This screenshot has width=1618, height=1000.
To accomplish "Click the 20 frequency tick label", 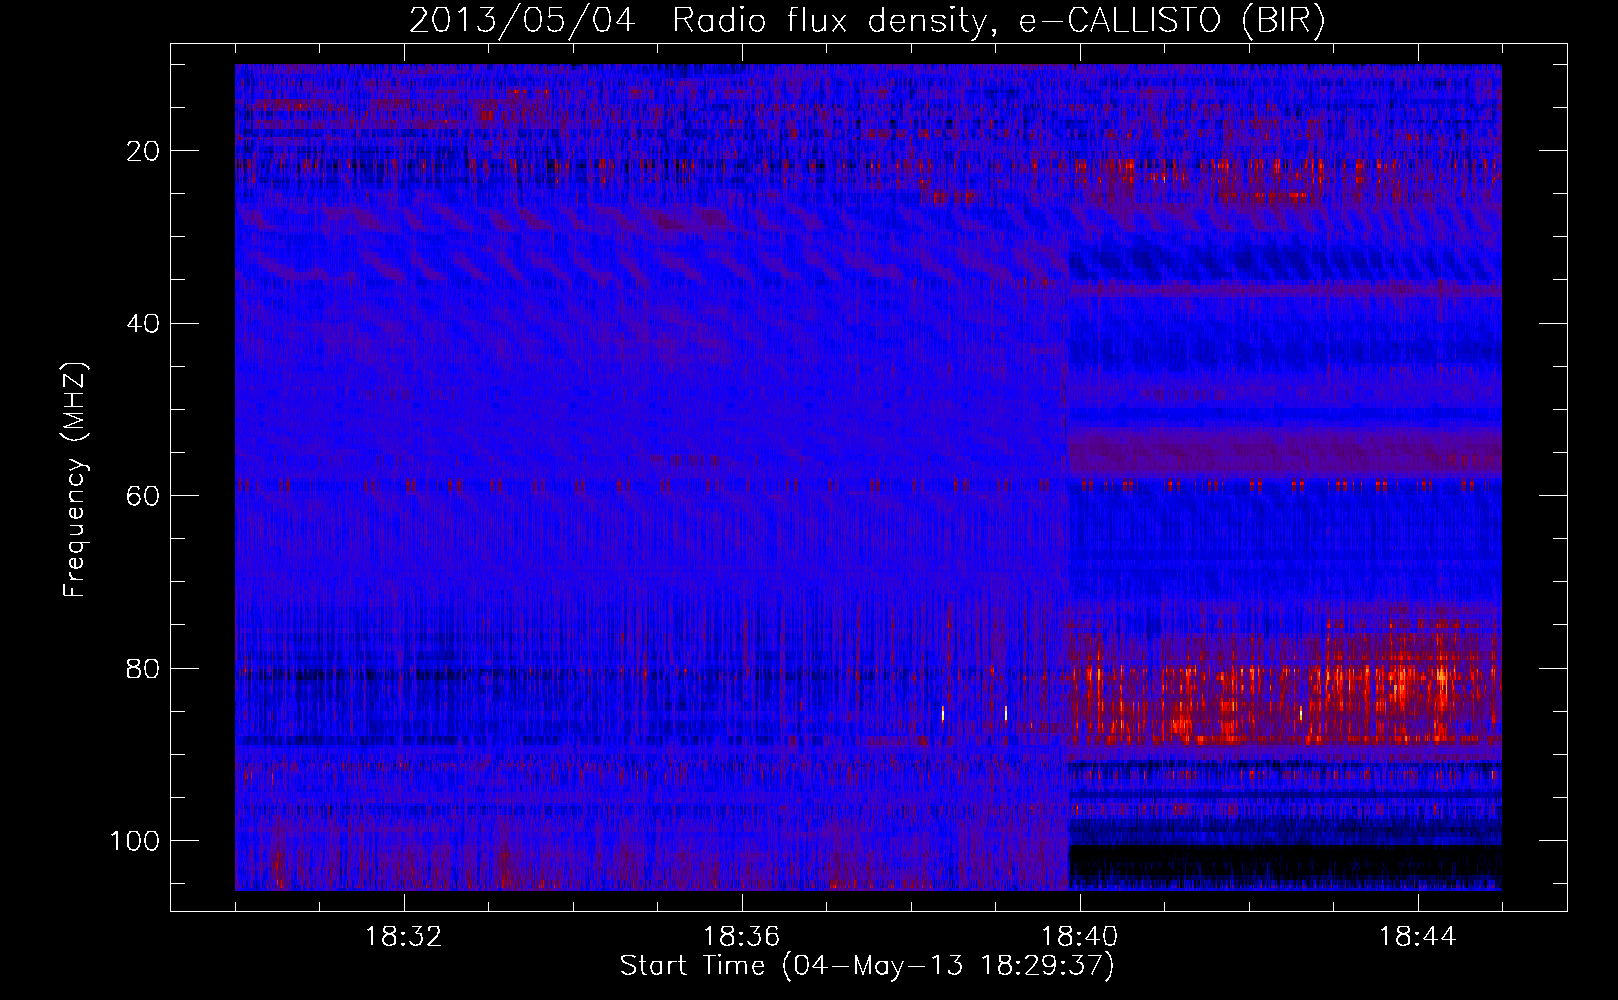I will (144, 151).
